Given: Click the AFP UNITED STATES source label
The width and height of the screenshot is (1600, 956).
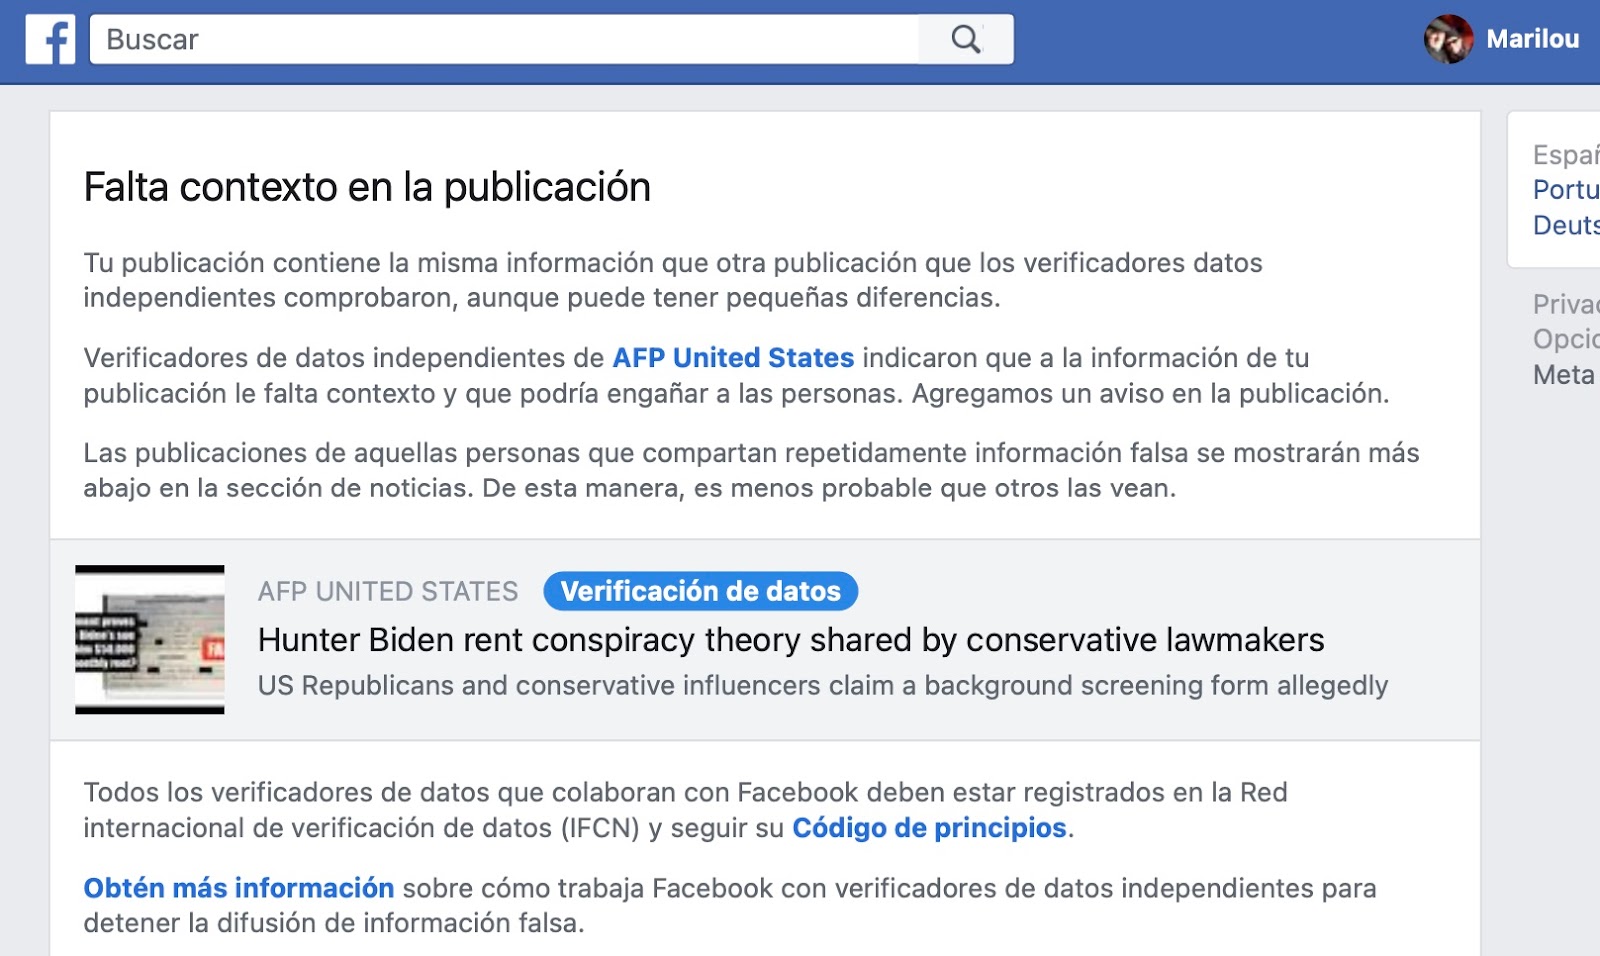Looking at the screenshot, I should (x=388, y=592).
